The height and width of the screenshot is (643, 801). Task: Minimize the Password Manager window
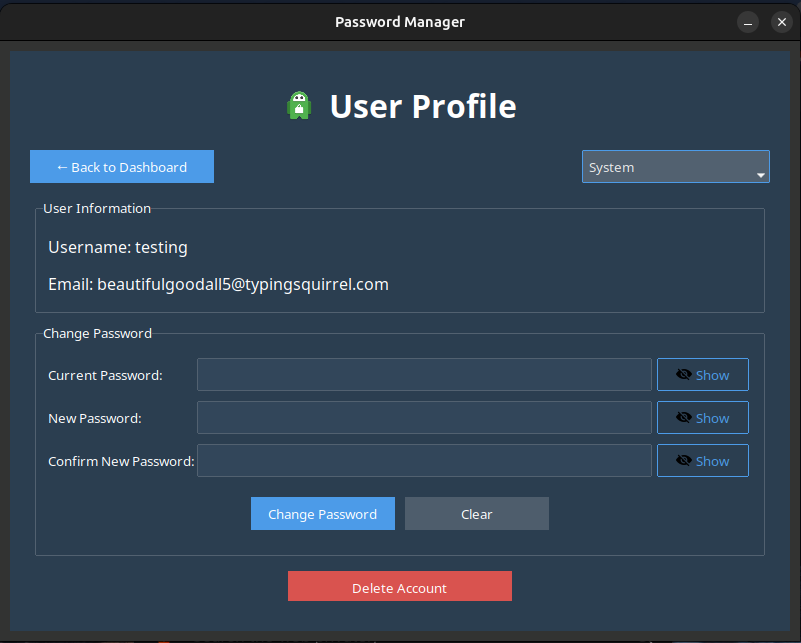coord(748,22)
